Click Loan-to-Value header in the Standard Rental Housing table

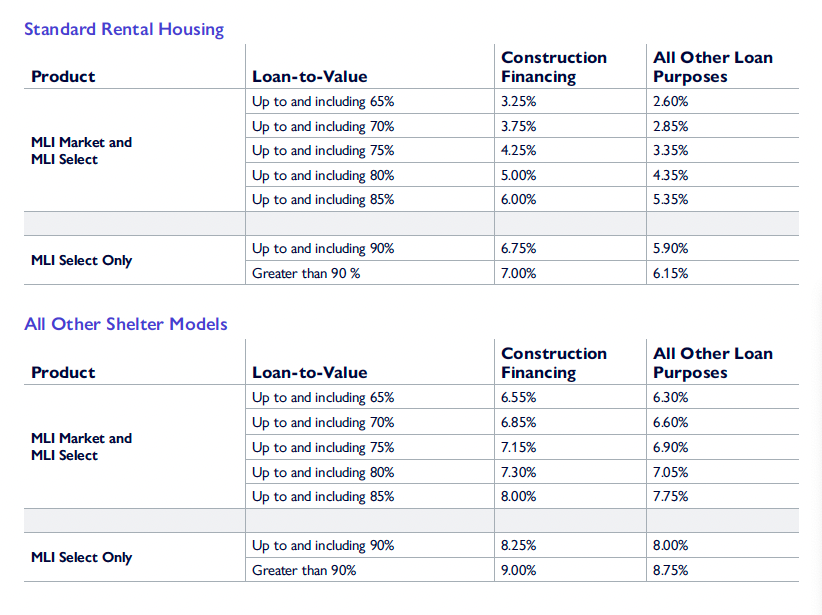310,77
